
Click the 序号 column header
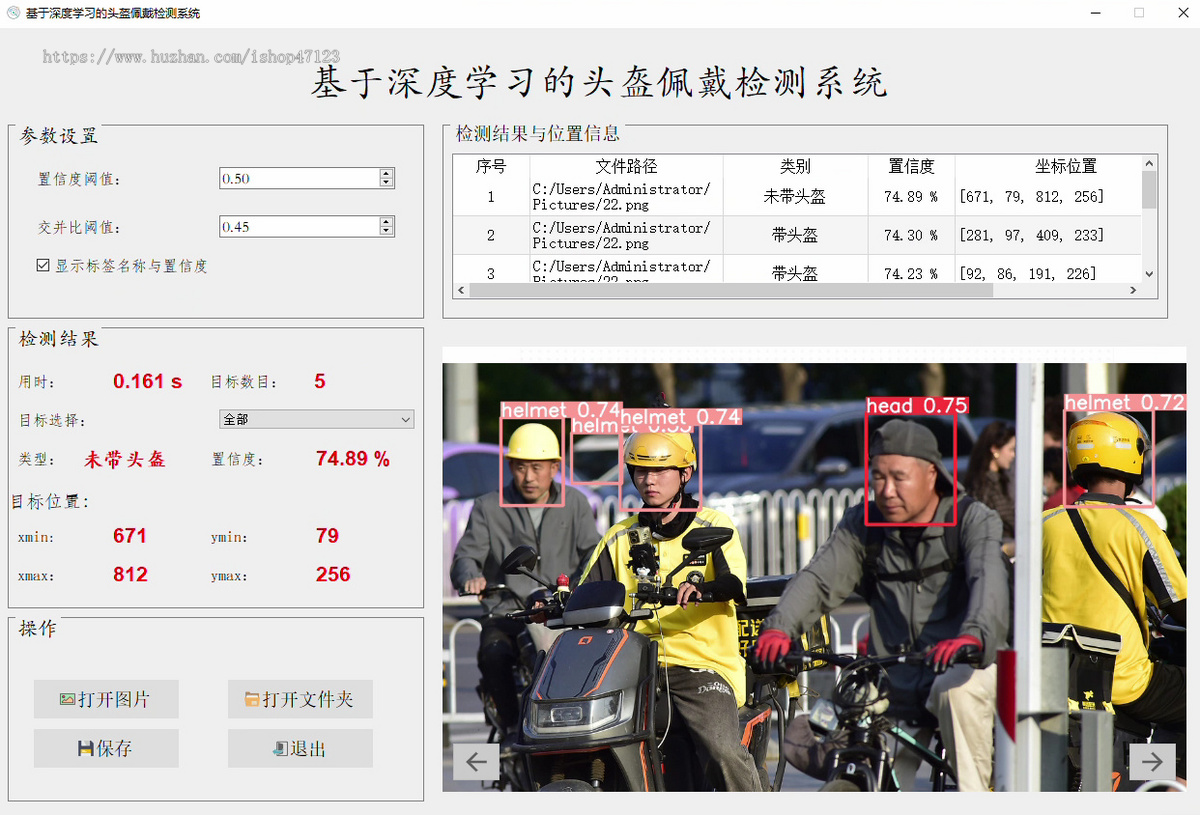click(x=491, y=166)
